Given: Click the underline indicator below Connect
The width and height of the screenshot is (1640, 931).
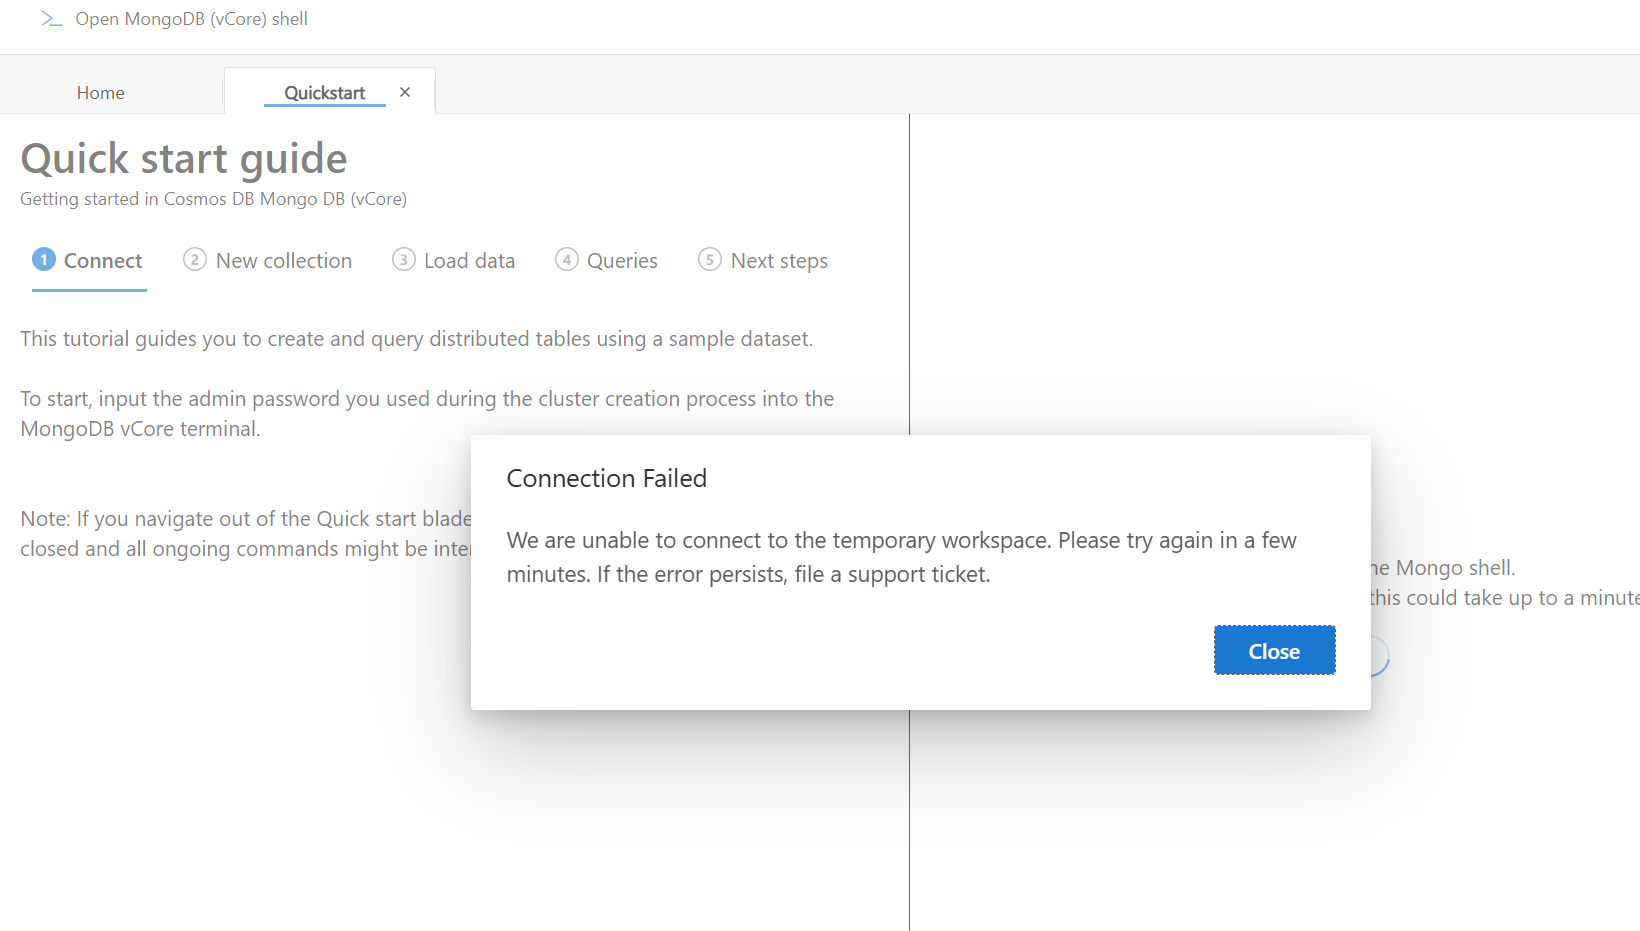Looking at the screenshot, I should click(89, 291).
